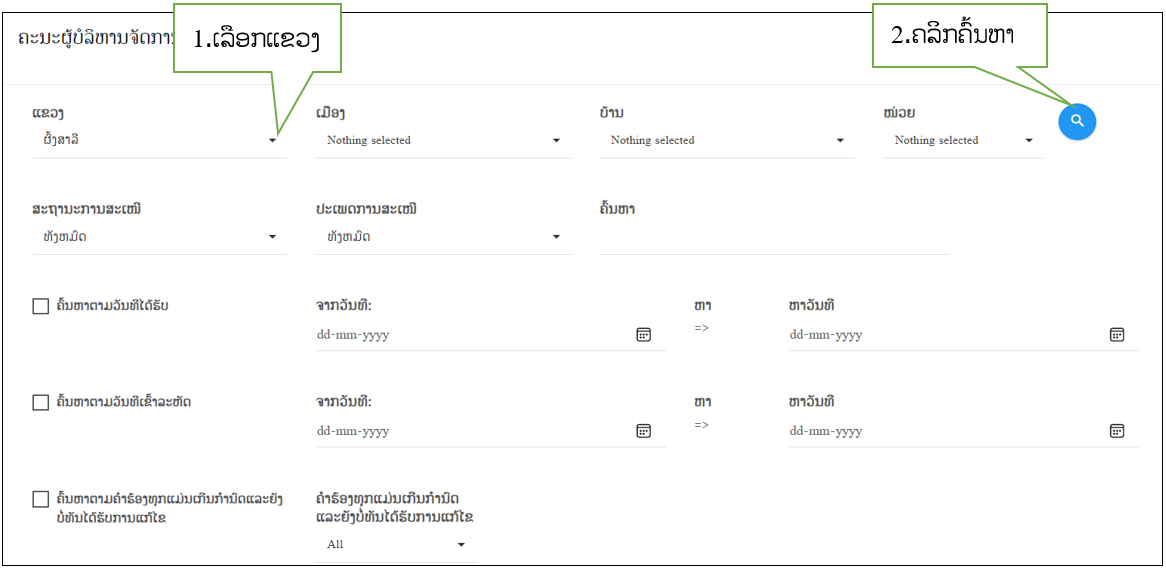Open the ສະຖານະການສະເໜີ status dropdown
This screenshot has width=1166, height=568.
coord(160,237)
